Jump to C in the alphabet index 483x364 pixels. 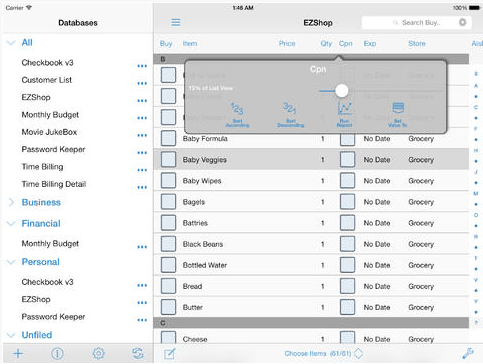point(476,107)
